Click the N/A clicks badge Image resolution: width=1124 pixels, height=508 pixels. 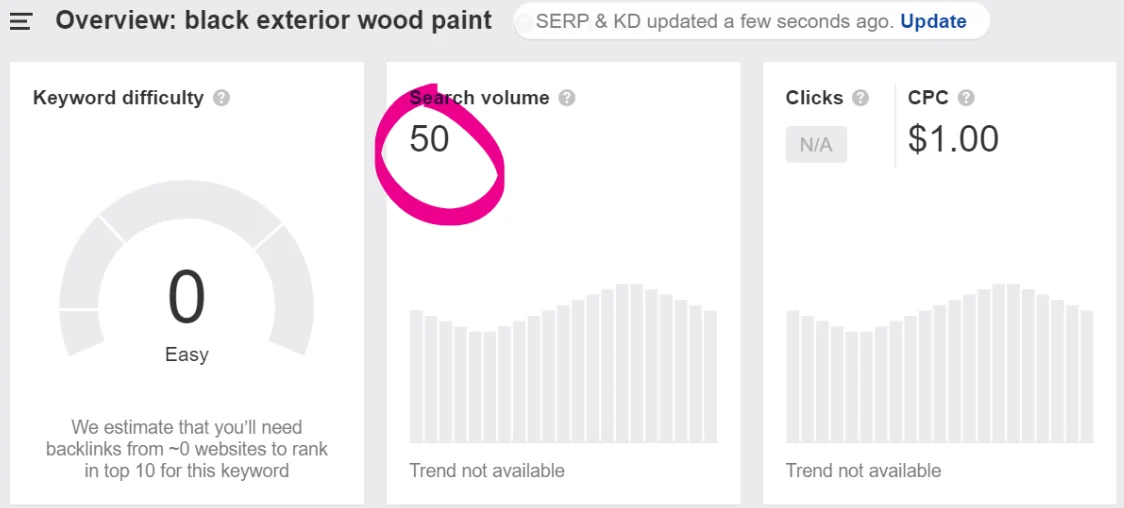point(816,145)
